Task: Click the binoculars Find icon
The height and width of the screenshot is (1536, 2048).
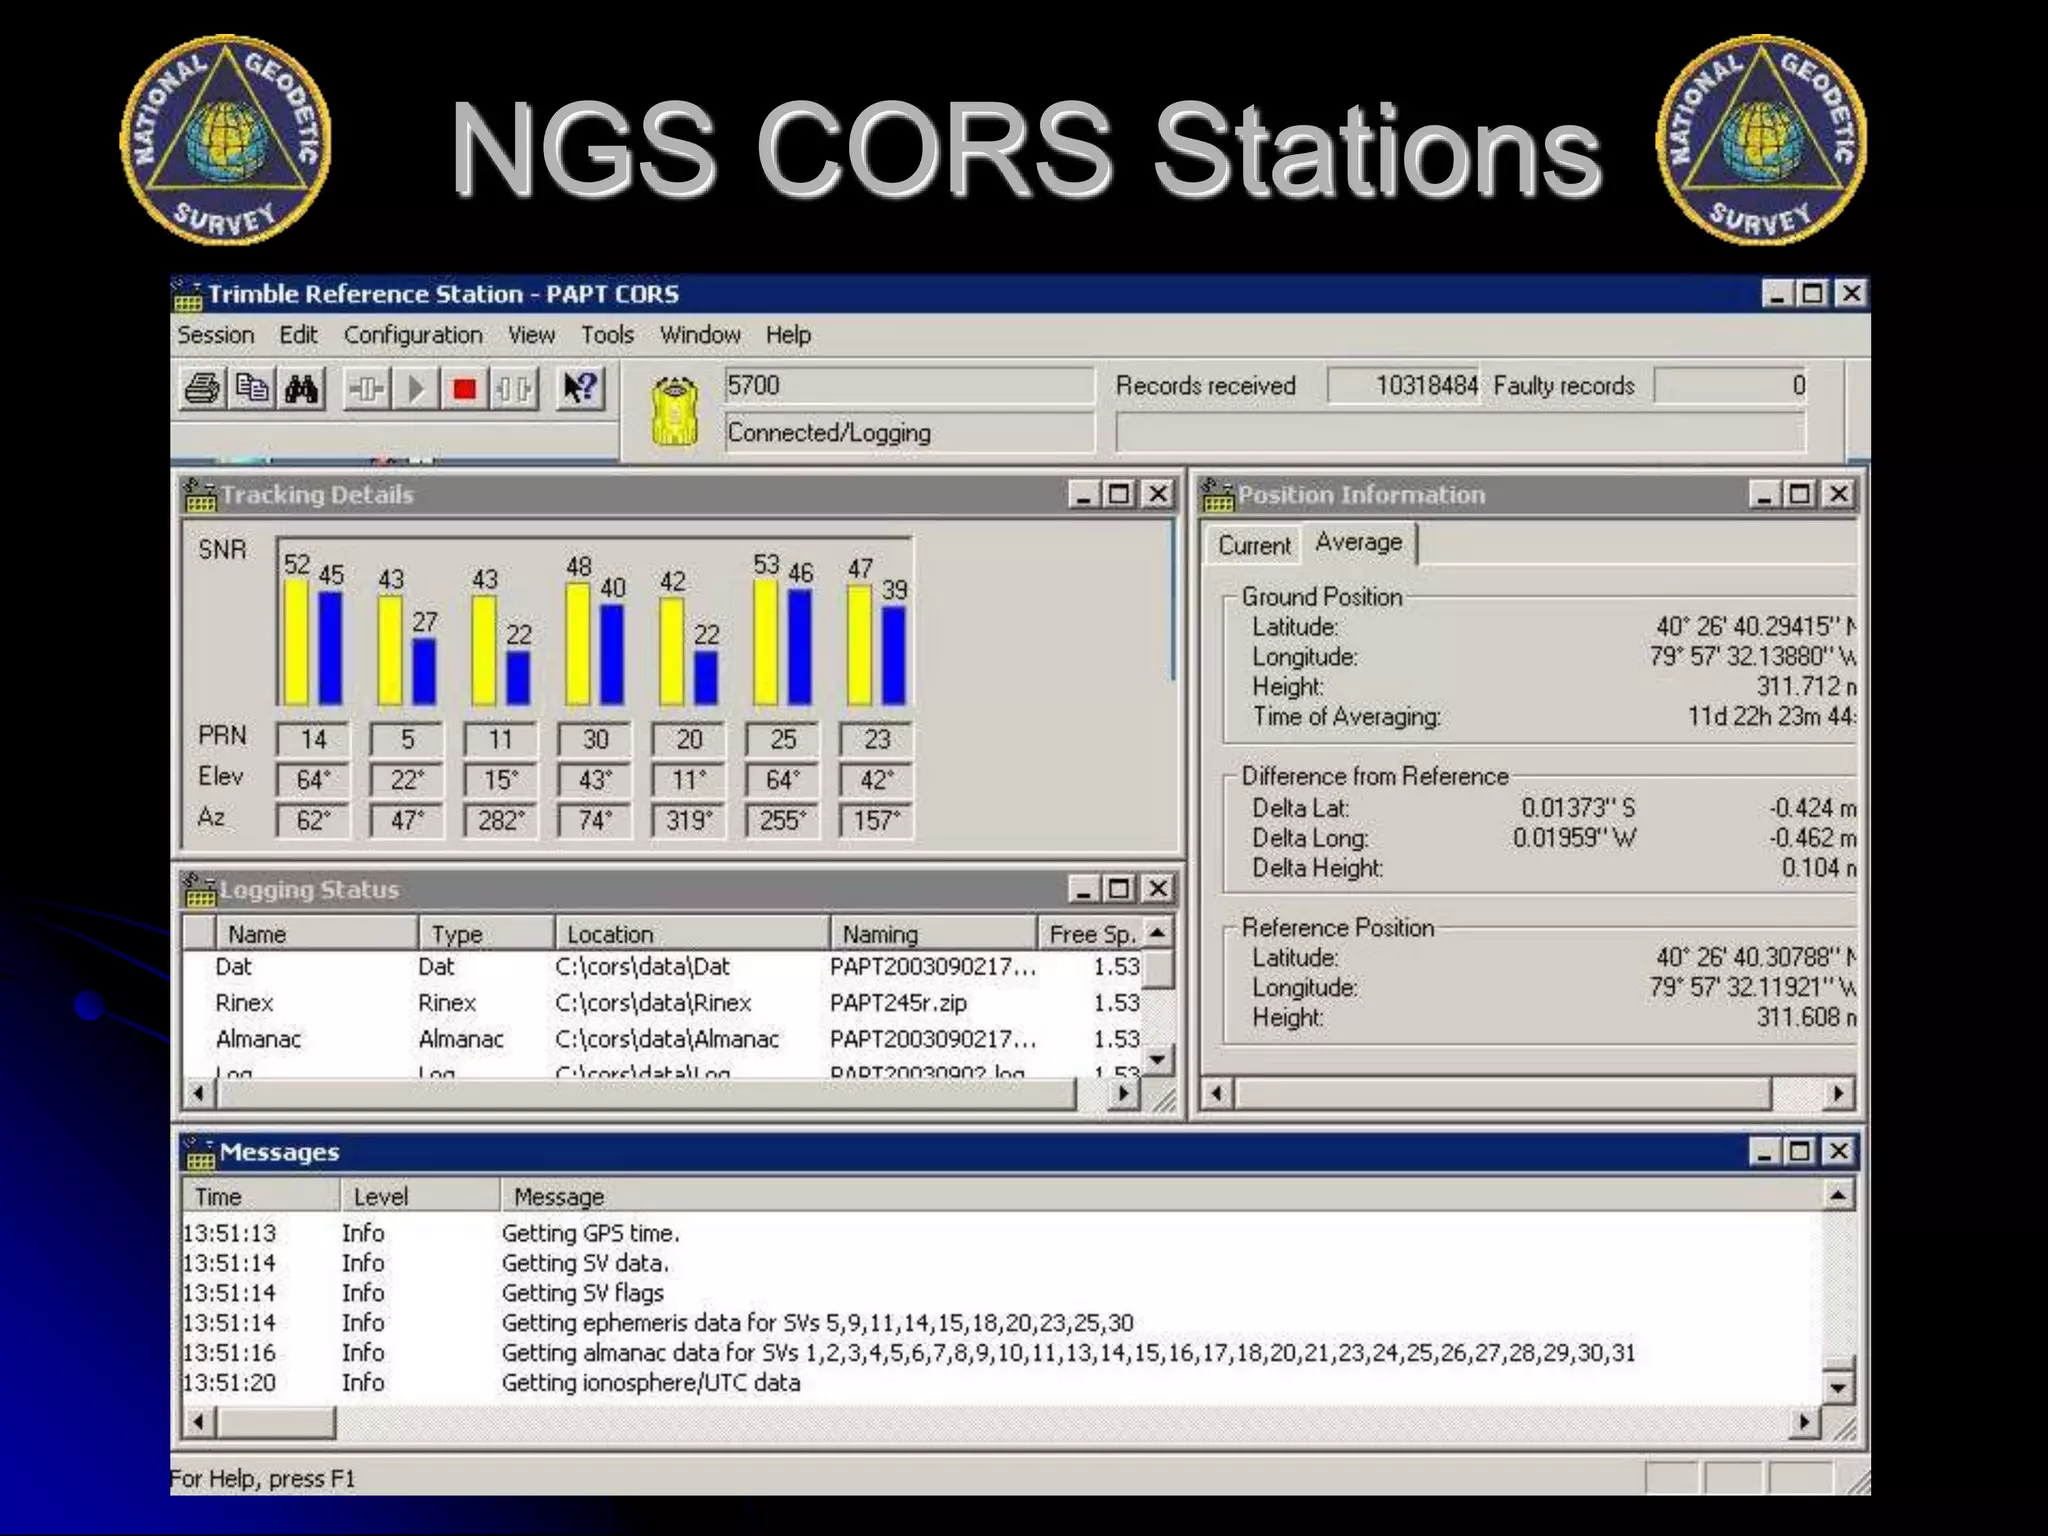Action: (301, 388)
